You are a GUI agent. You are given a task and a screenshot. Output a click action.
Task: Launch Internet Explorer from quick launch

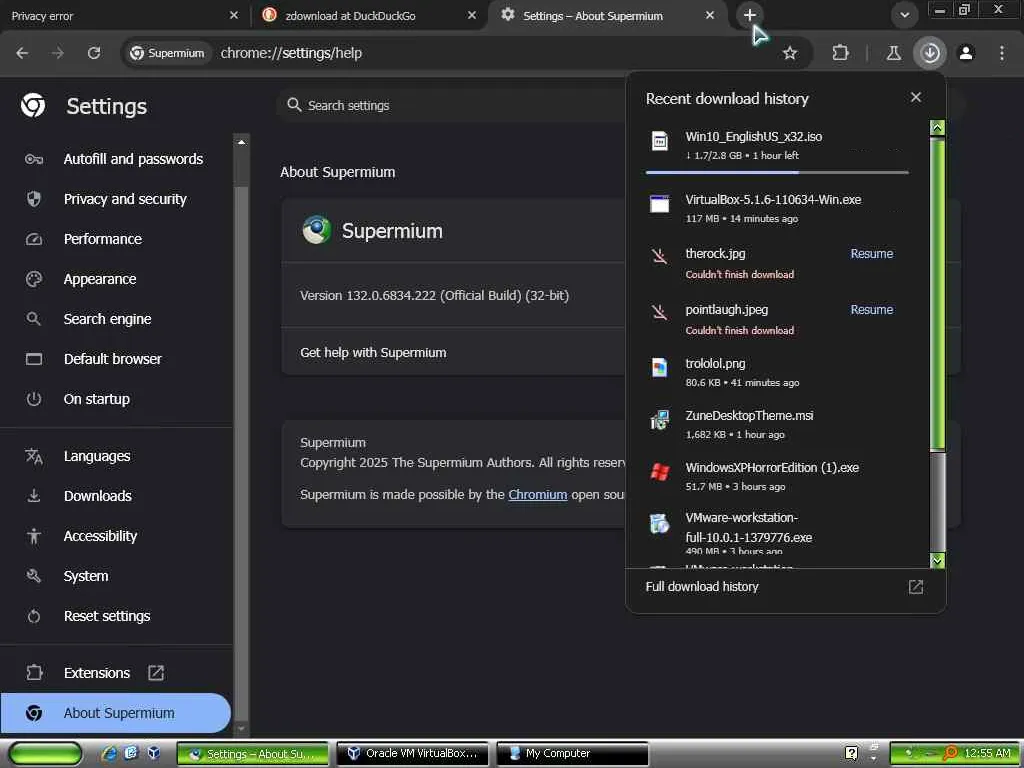109,753
